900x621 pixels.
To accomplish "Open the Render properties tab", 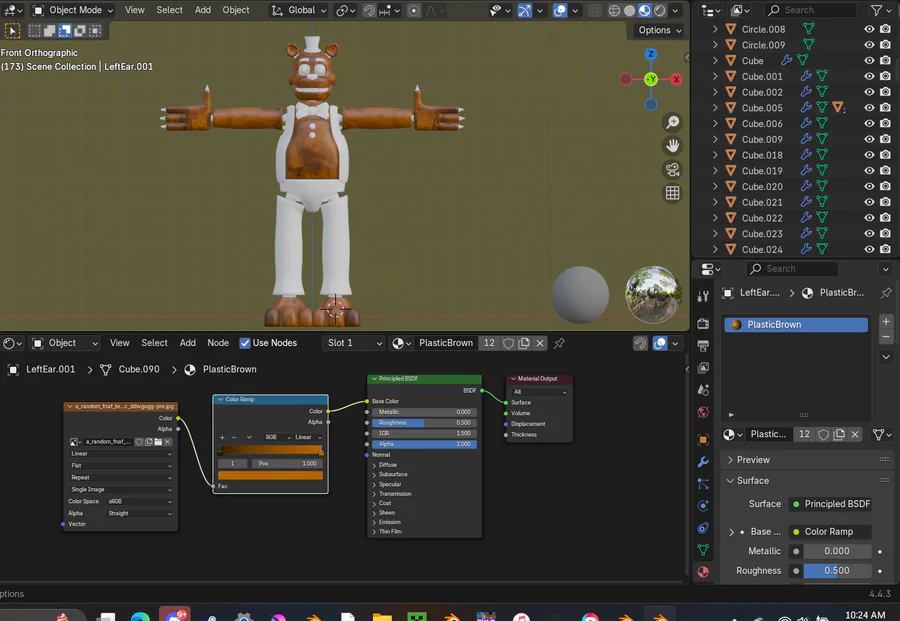I will coord(703,324).
